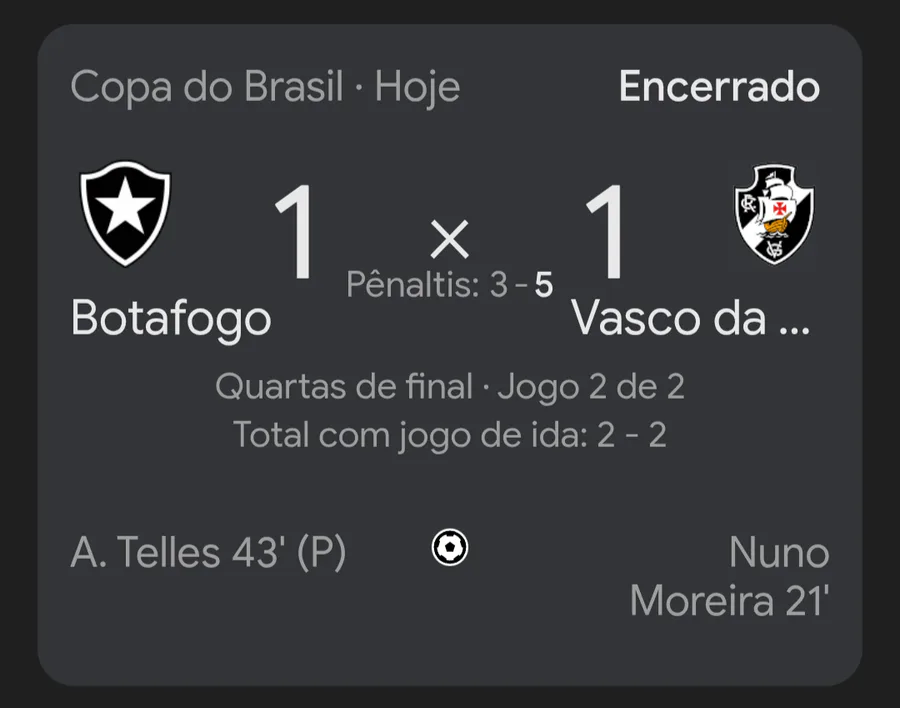900x708 pixels.
Task: Click the soccer ball goals icon
Action: click(x=450, y=547)
